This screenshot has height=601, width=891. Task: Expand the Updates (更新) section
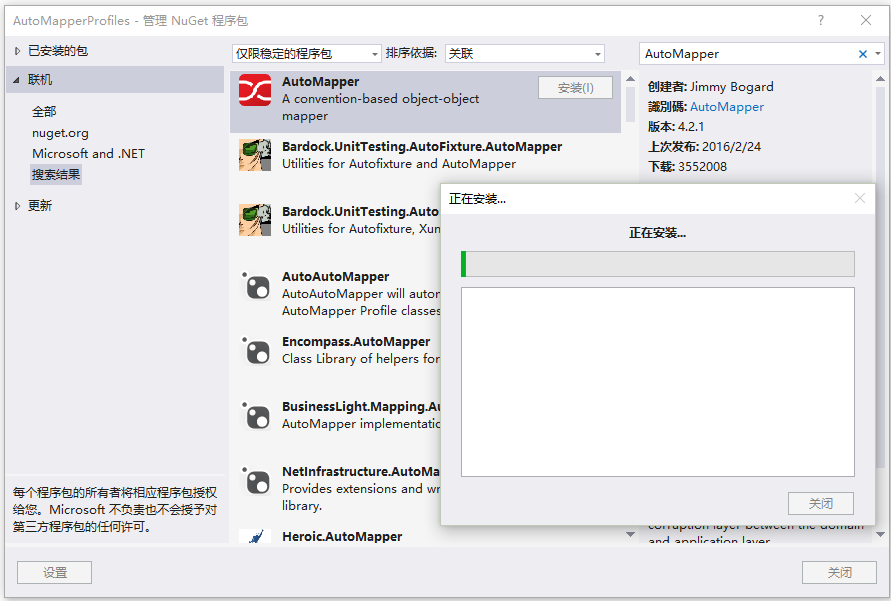point(17,206)
